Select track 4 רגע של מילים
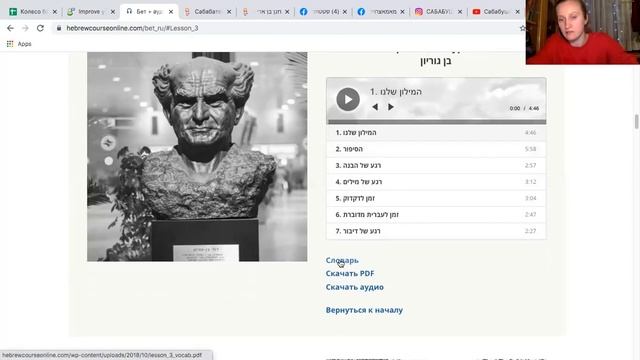This screenshot has width=640, height=360. tap(436, 182)
